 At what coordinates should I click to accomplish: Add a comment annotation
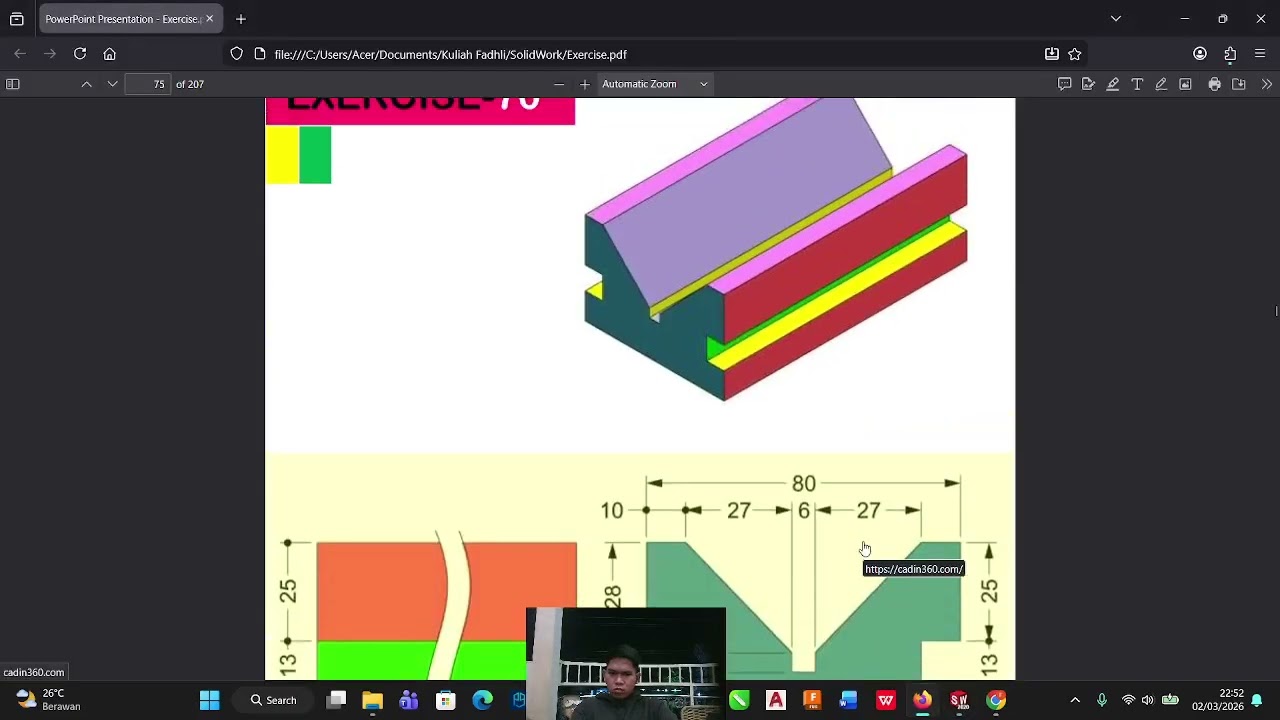[1064, 84]
